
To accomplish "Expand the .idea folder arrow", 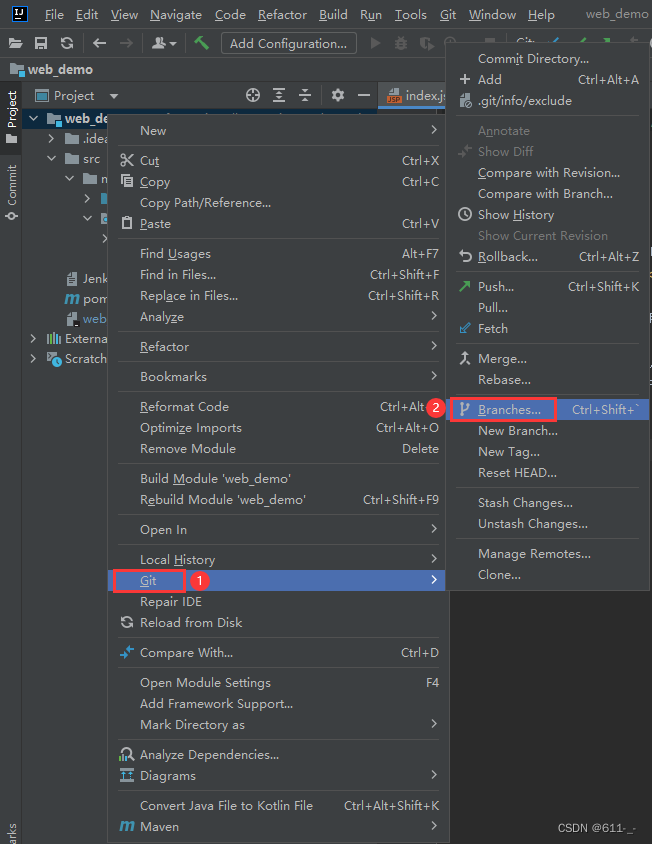I will [x=51, y=139].
